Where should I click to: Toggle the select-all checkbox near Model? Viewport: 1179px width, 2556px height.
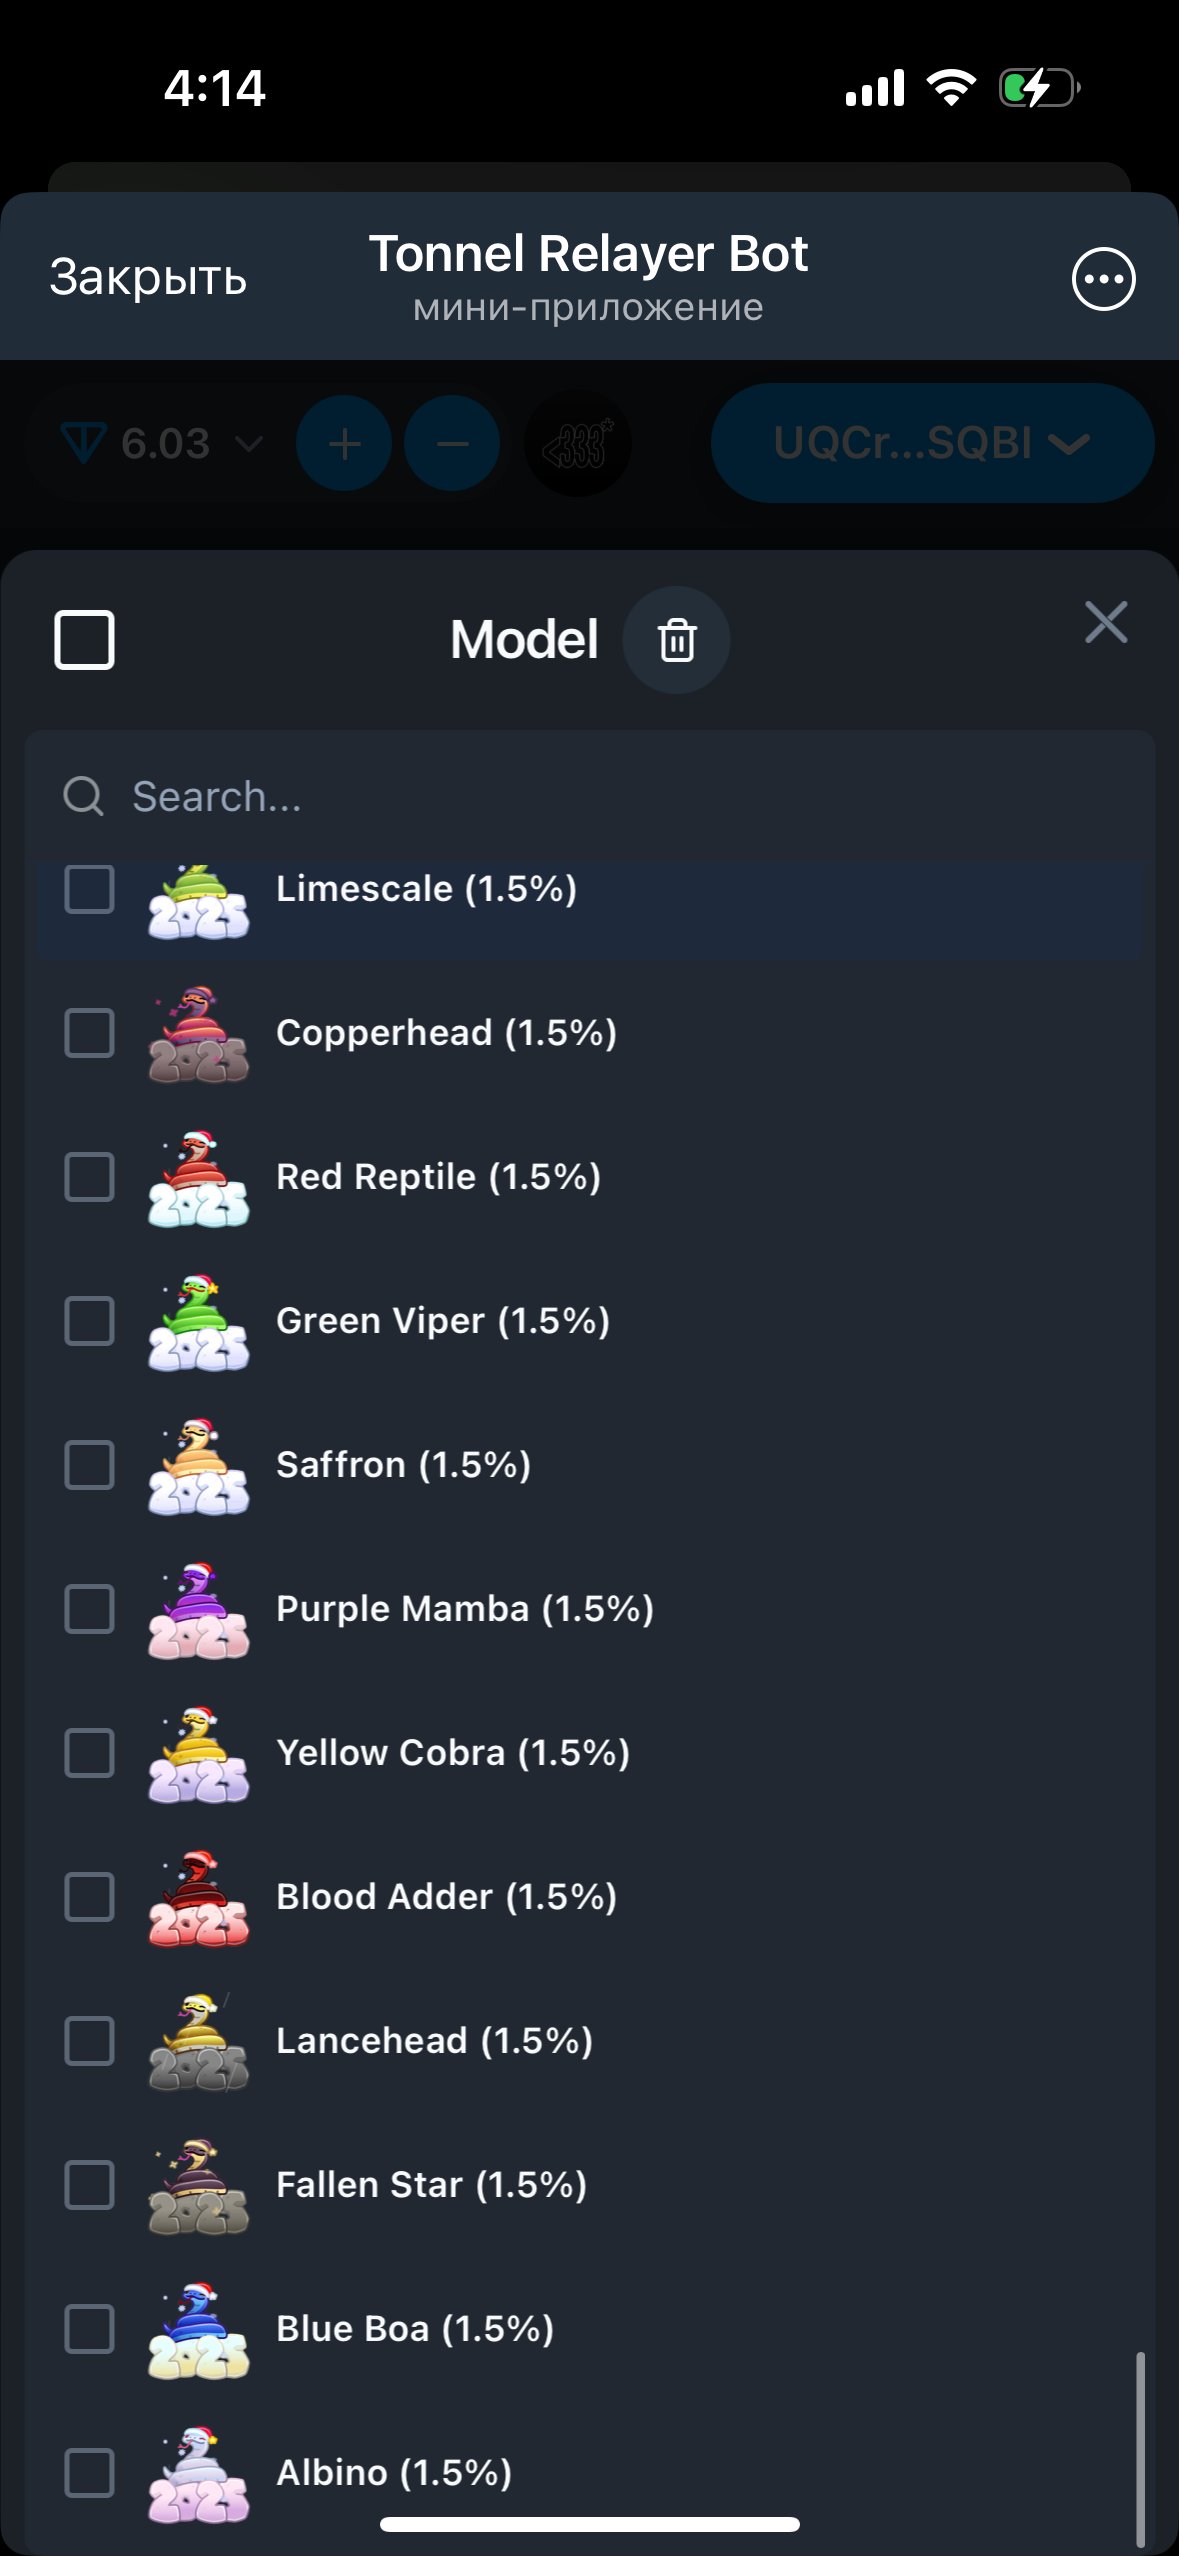(x=84, y=640)
